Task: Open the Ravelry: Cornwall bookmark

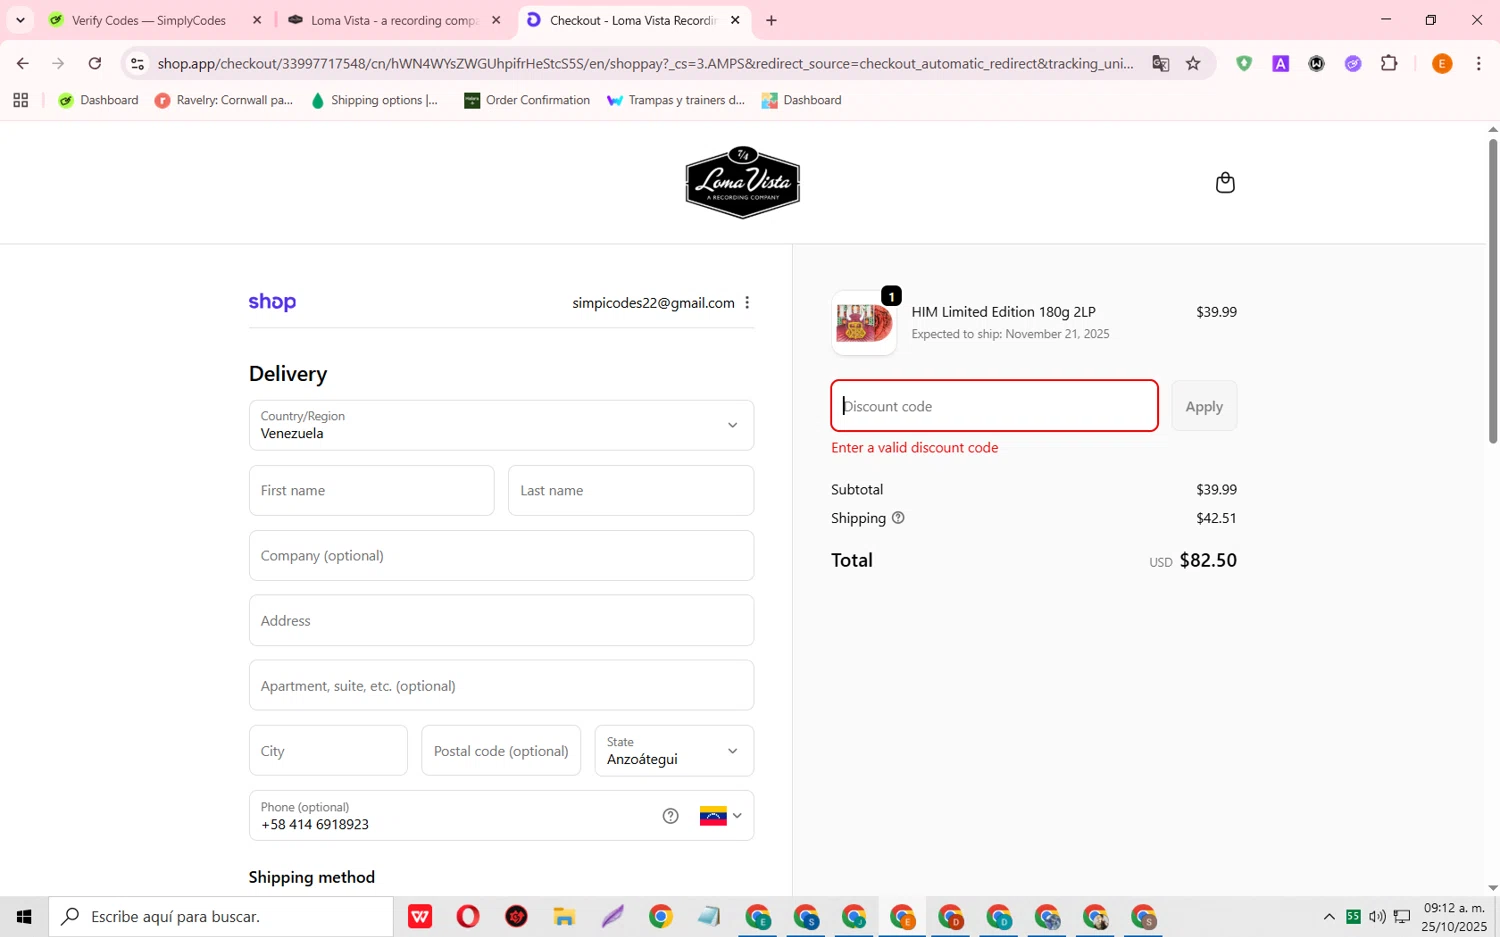Action: tap(224, 100)
